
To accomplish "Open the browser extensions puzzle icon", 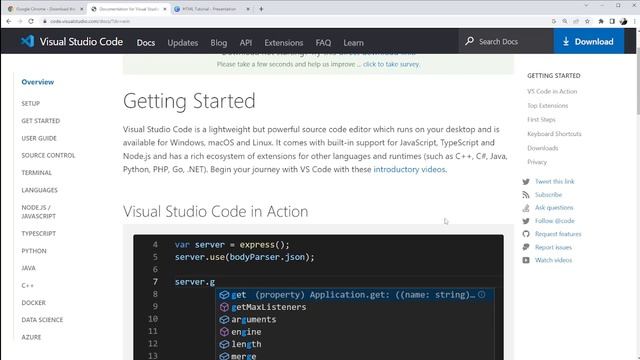I will coord(601,21).
